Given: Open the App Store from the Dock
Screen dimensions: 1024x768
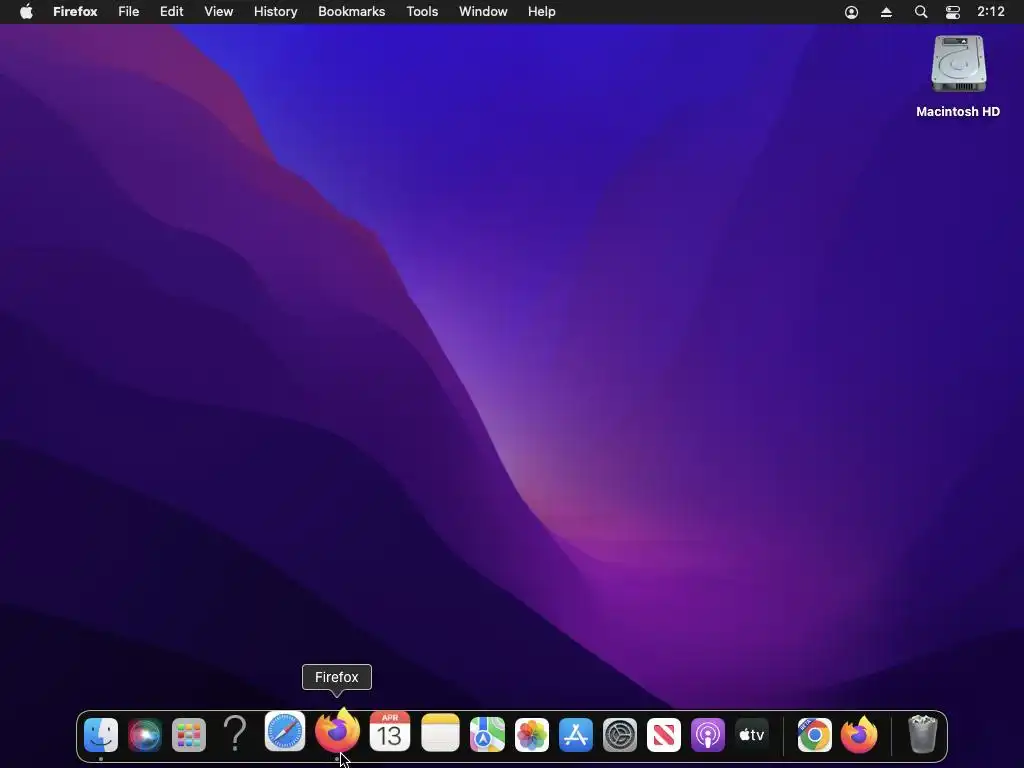Looking at the screenshot, I should point(576,735).
